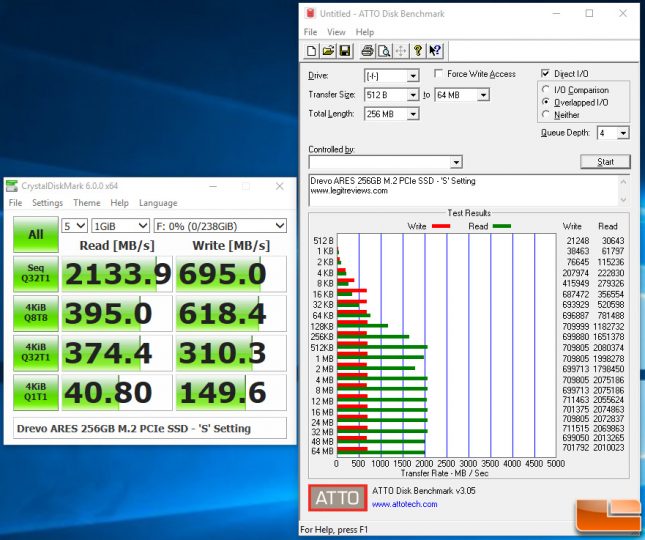Select the I/O Comparison radio button

coord(545,90)
